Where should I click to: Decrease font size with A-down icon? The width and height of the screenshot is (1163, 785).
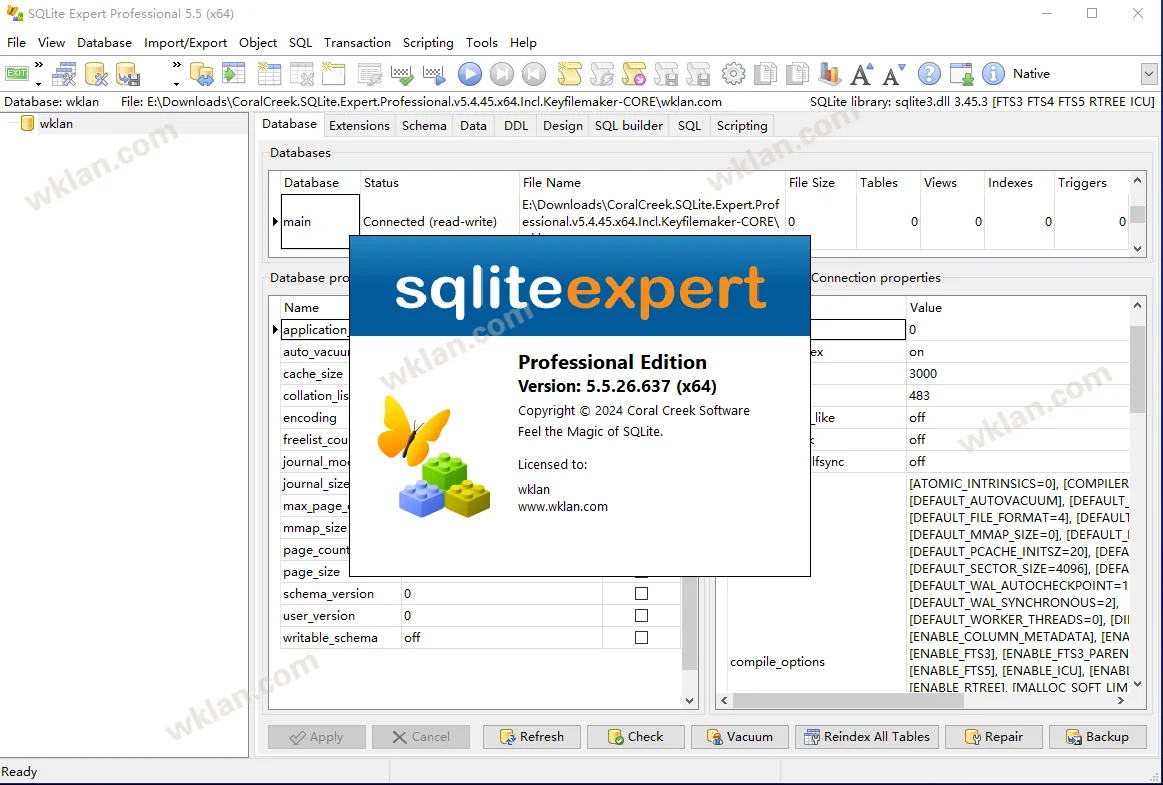tap(894, 73)
